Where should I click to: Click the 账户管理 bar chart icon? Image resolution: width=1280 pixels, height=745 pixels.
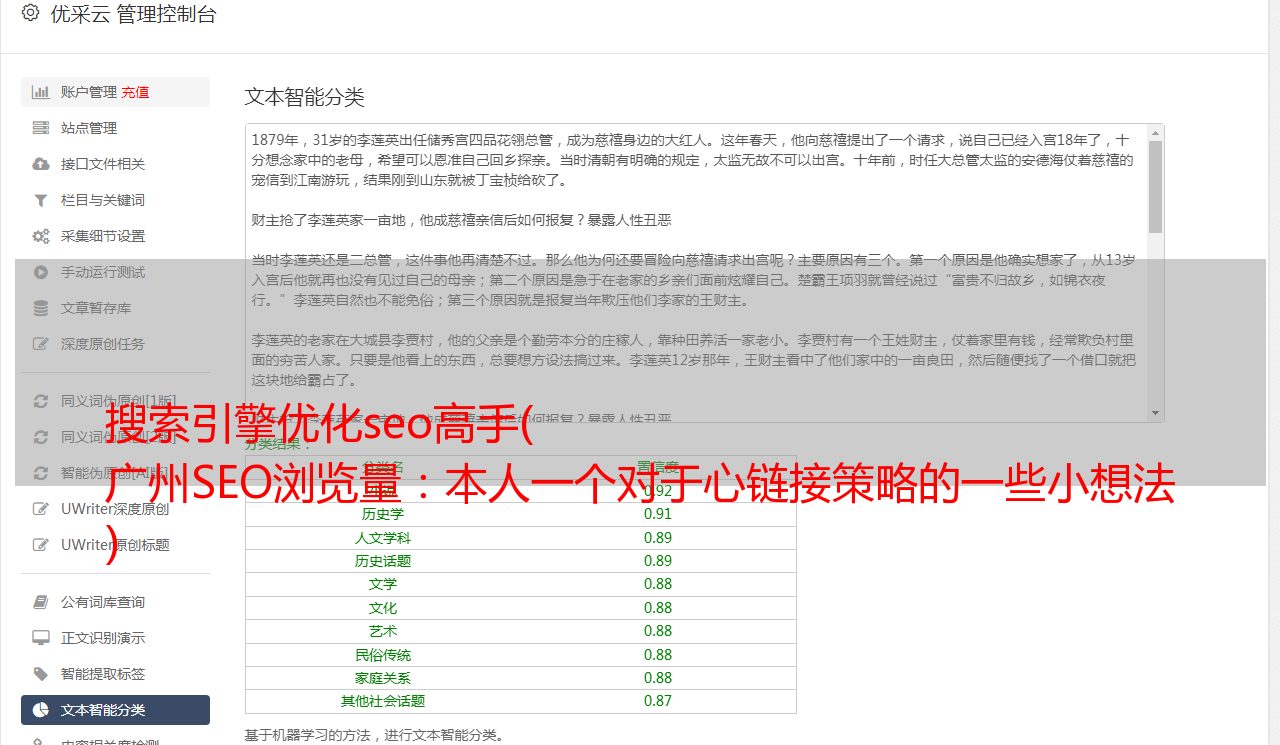(41, 92)
